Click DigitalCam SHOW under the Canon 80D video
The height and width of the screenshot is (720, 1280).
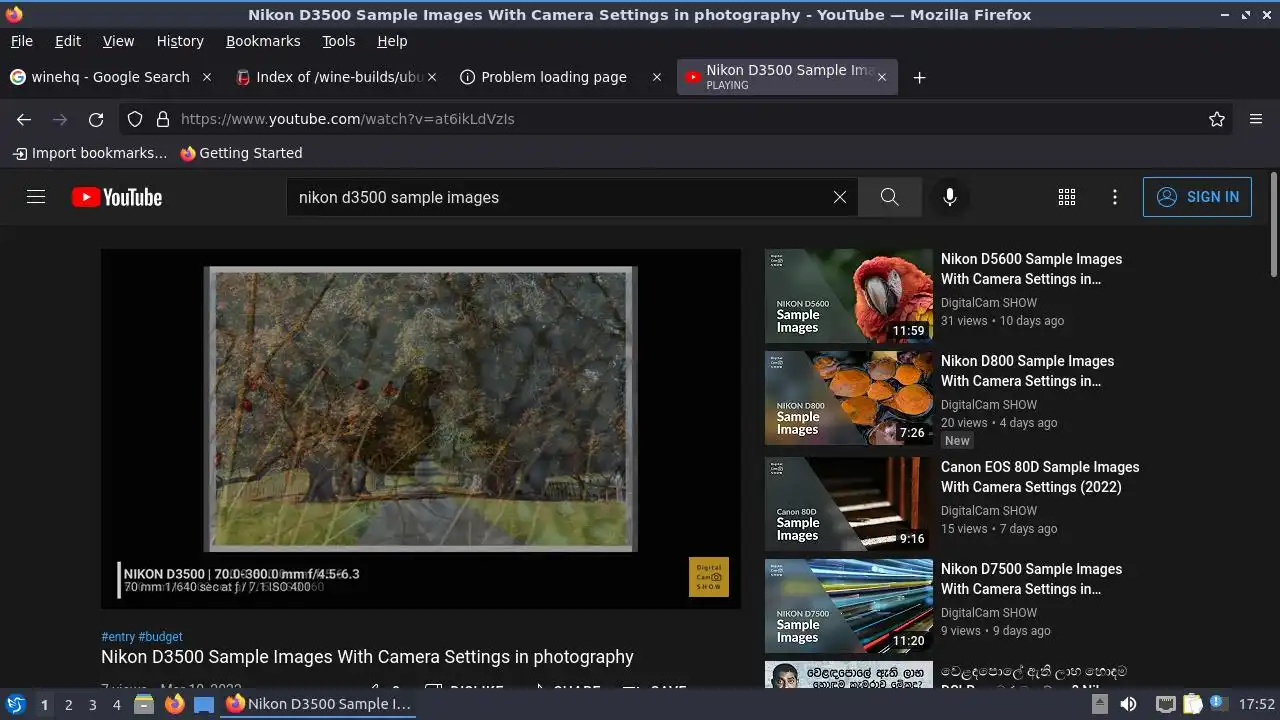(989, 511)
